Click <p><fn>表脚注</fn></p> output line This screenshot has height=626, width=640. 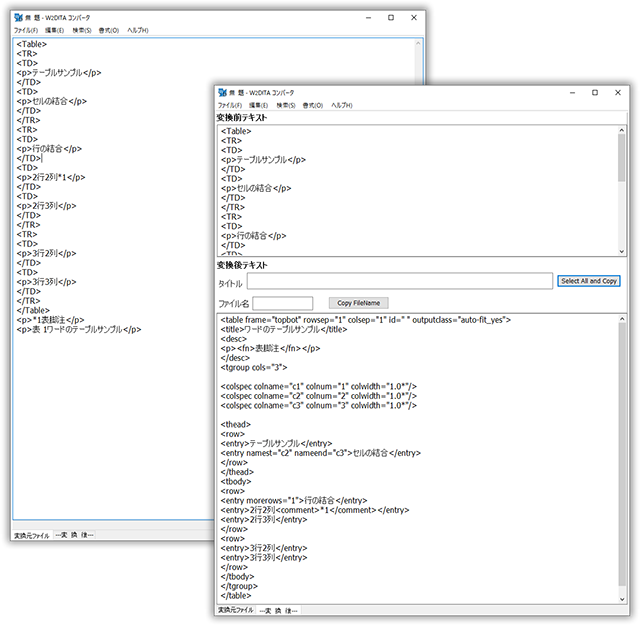(270, 349)
